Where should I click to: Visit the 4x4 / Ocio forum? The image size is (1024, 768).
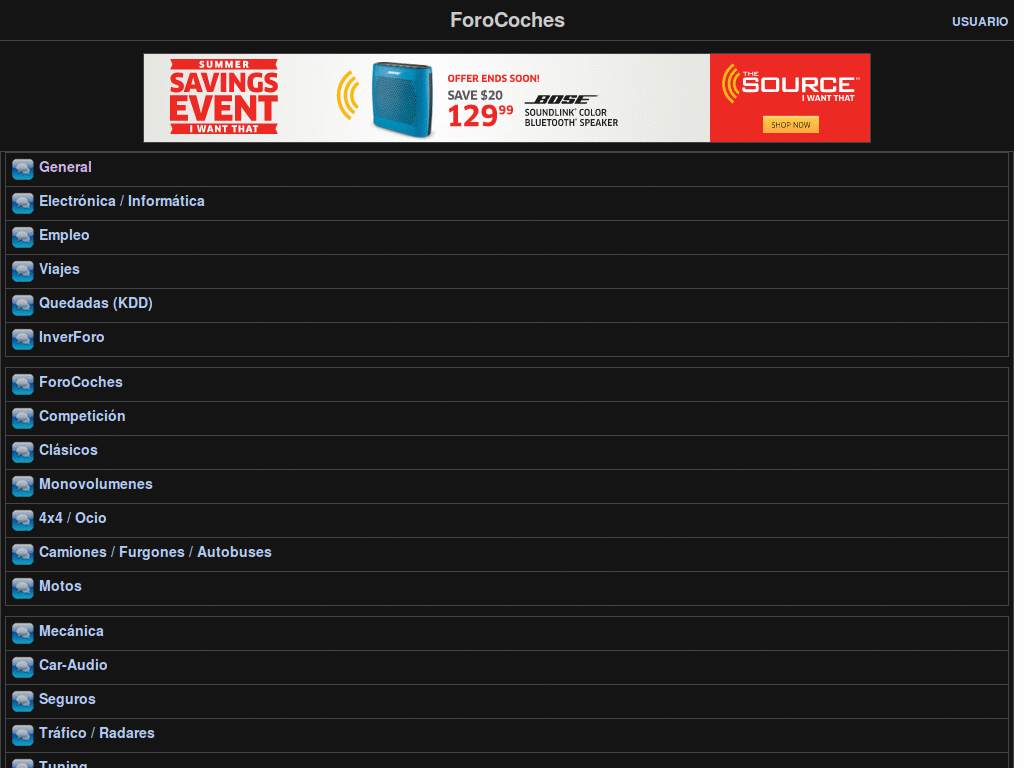72,518
